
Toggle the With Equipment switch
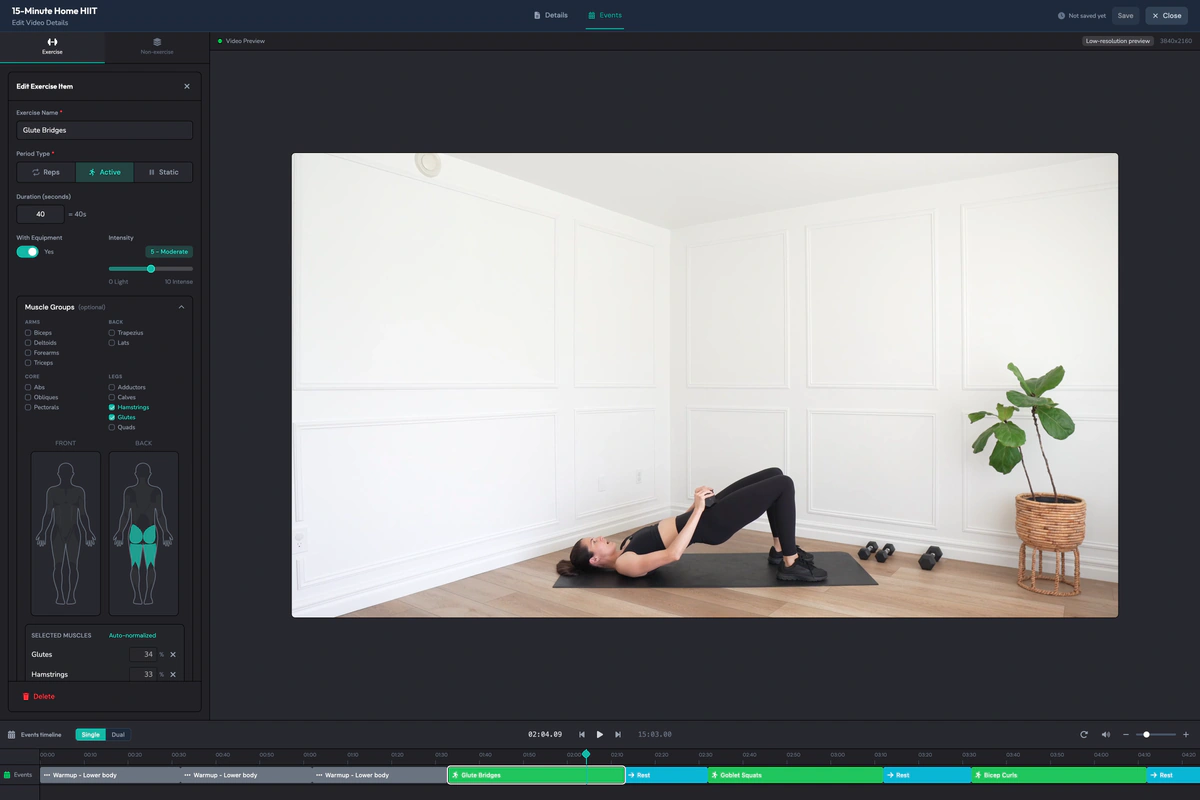tap(28, 252)
